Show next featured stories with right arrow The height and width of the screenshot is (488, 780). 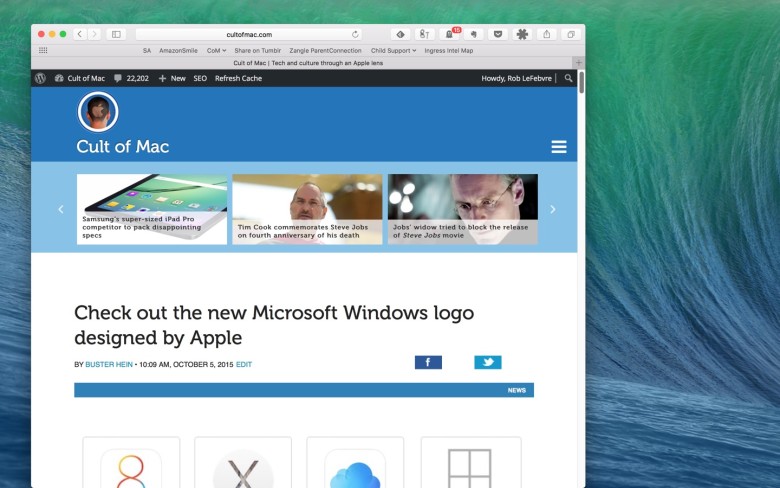tap(553, 209)
